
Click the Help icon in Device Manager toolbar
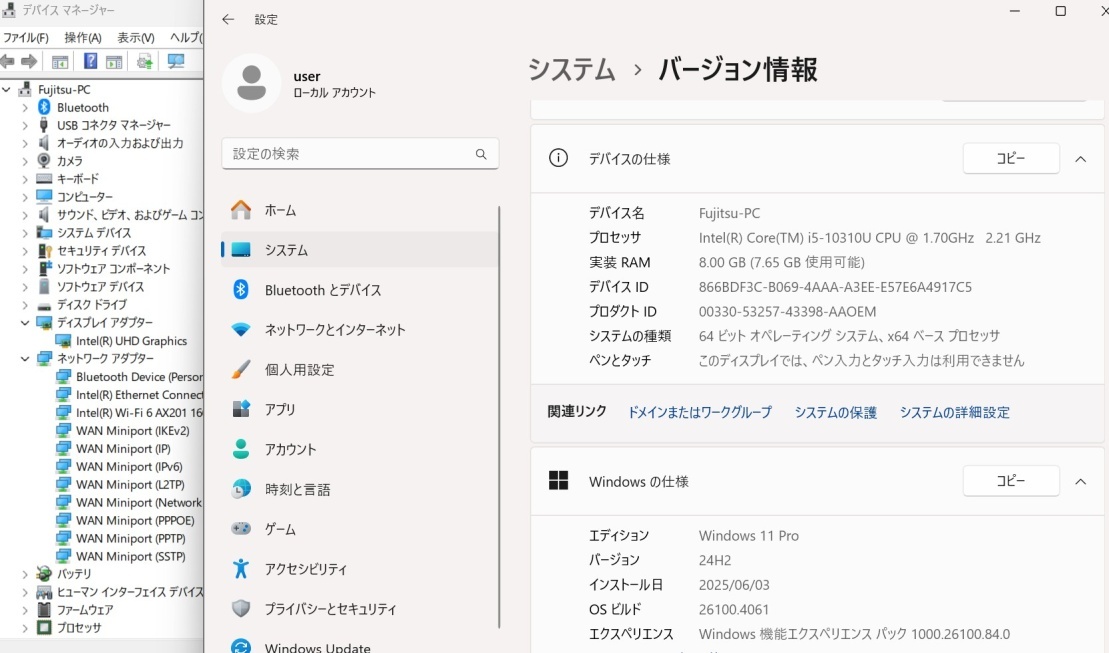pos(92,61)
